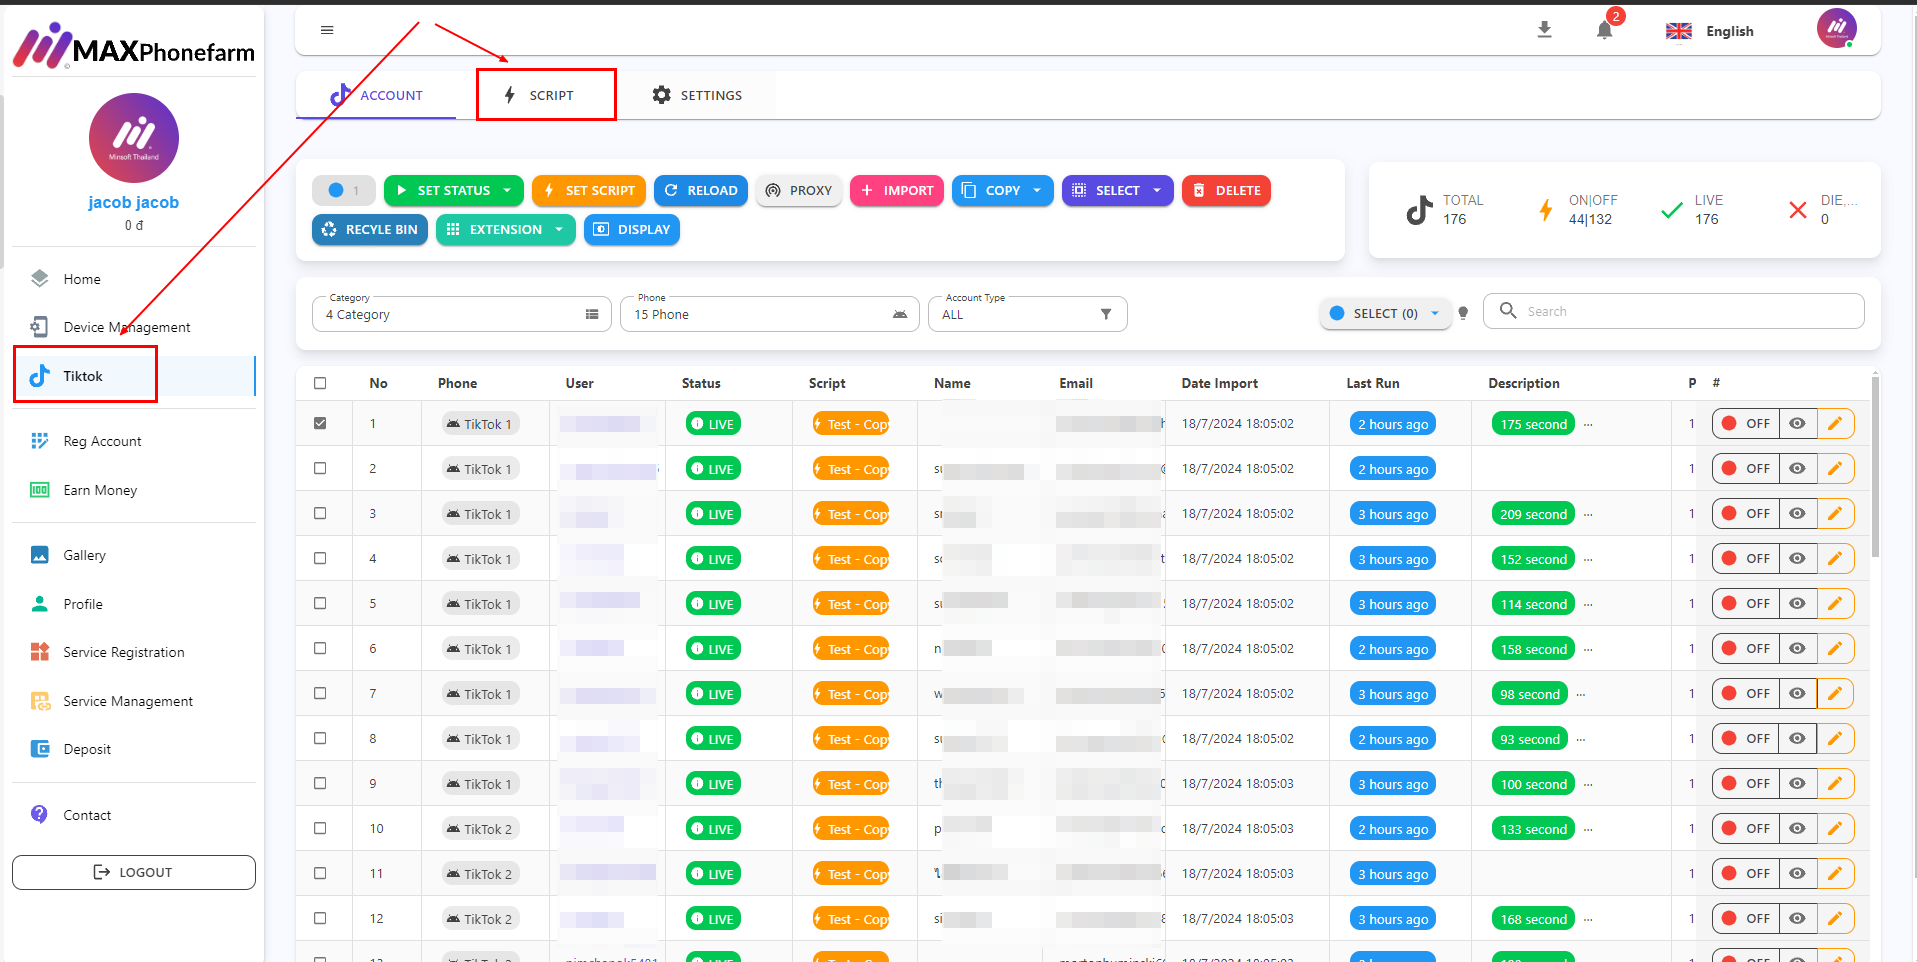Expand the Set Status dropdown
Image resolution: width=1917 pixels, height=962 pixels.
tap(454, 190)
